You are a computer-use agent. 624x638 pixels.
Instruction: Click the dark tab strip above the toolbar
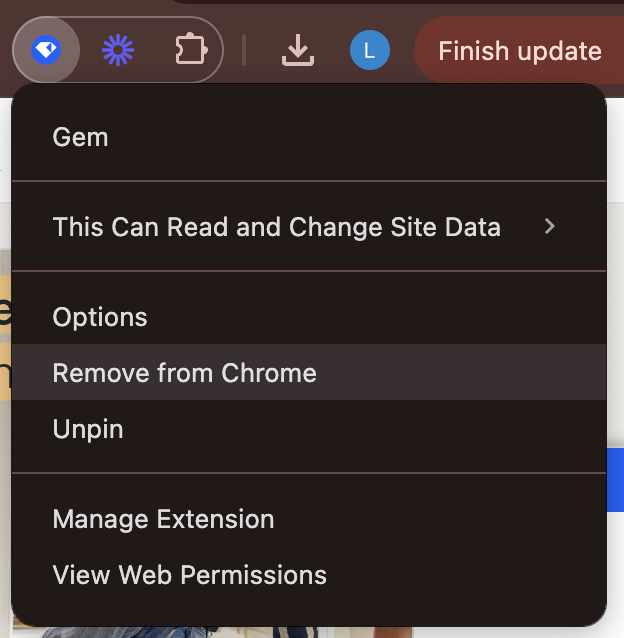pyautogui.click(x=399, y=2)
